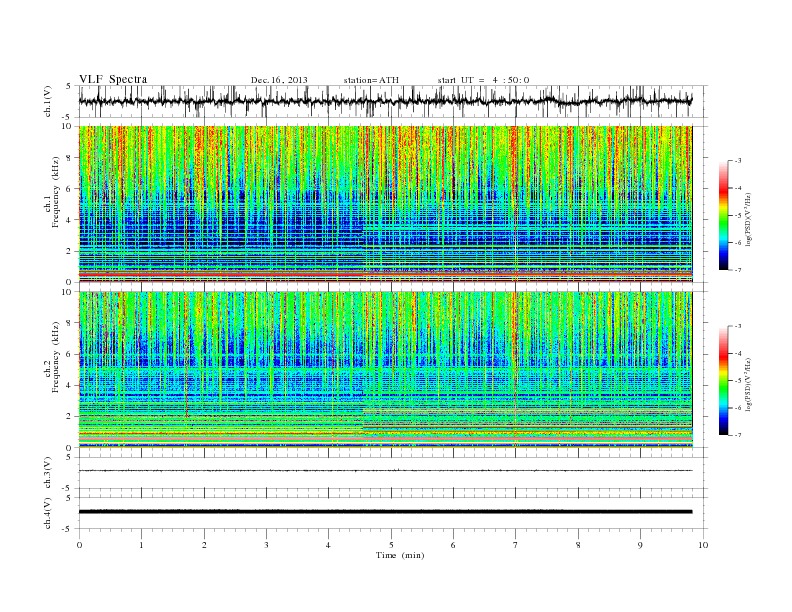
Task: Click the "4" kHz tick on ch.2 axis
Action: coord(70,385)
